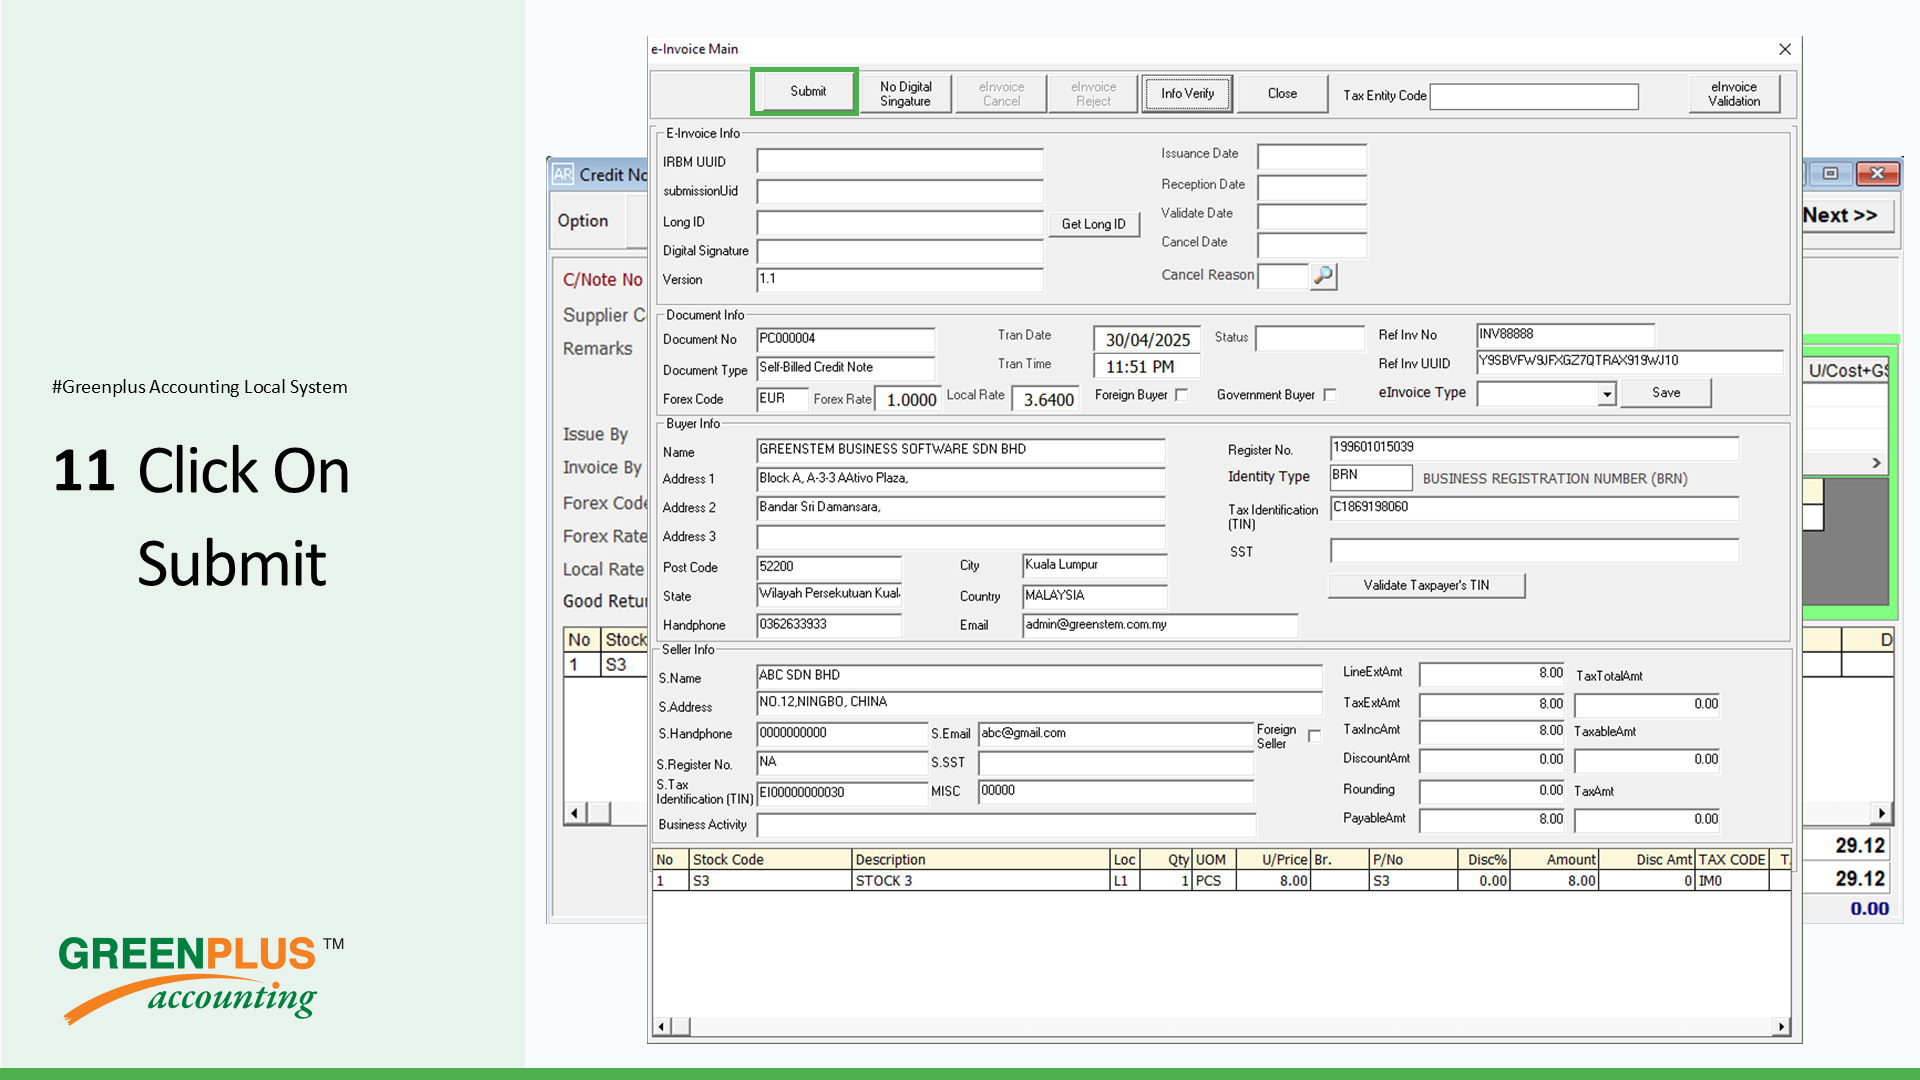
Task: Click the Identity Type field BRN
Action: coord(1370,476)
